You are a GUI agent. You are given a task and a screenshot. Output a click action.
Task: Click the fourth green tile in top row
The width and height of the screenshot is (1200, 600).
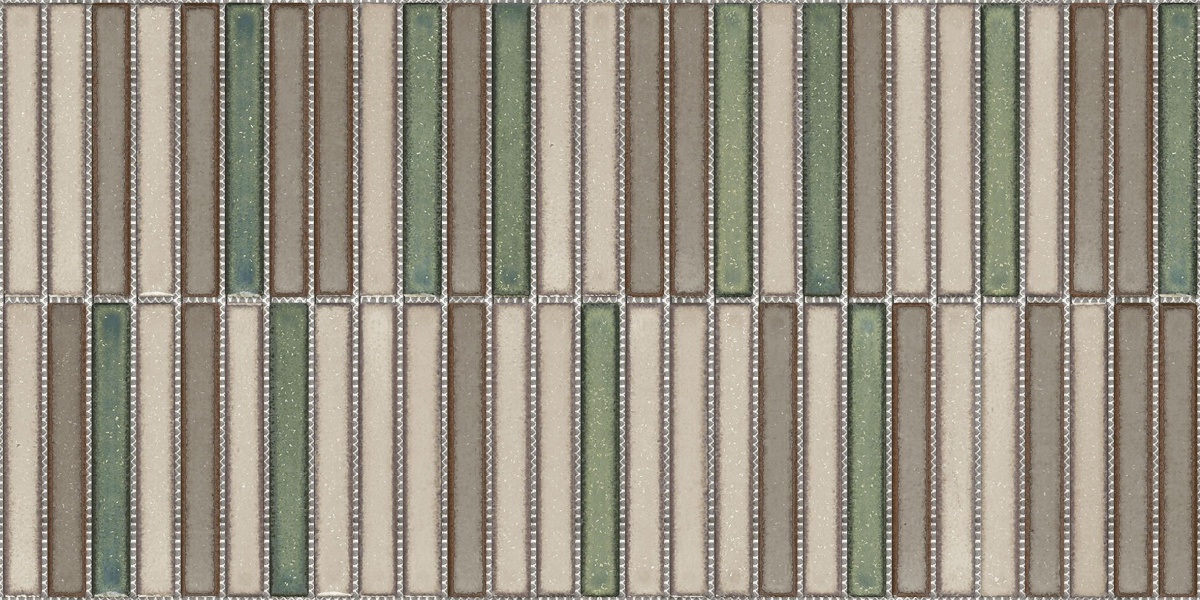[x=733, y=150]
